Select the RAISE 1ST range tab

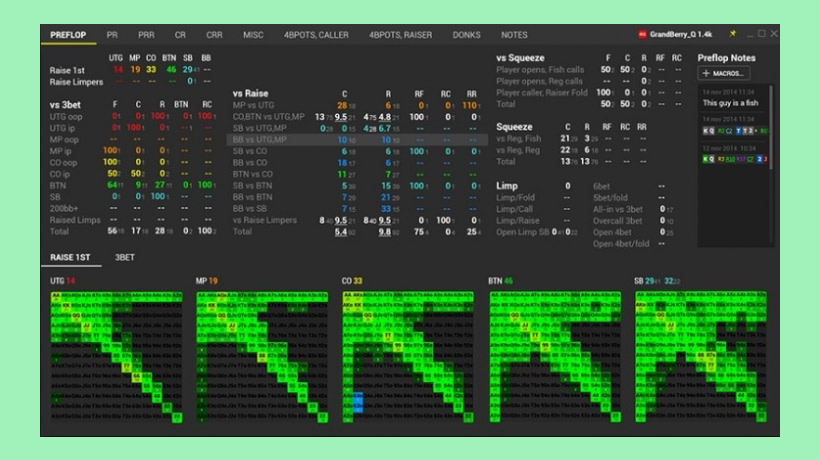tap(70, 257)
